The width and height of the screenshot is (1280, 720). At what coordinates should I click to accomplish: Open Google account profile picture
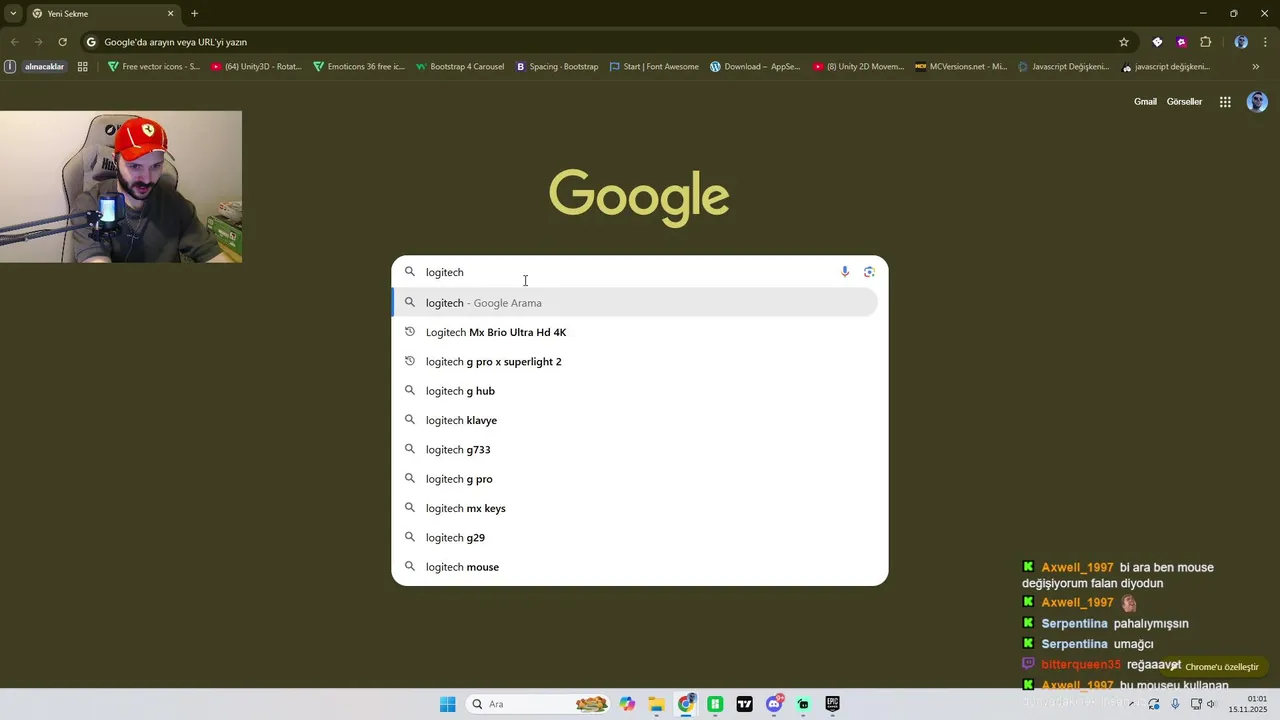(1257, 102)
